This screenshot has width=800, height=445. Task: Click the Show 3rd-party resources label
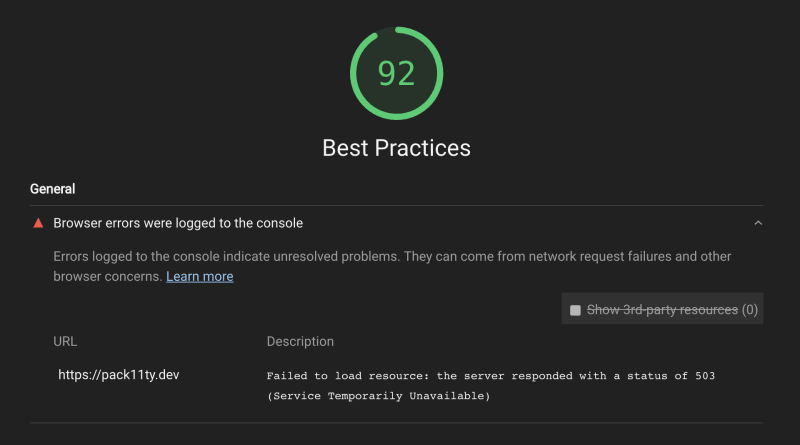point(662,310)
